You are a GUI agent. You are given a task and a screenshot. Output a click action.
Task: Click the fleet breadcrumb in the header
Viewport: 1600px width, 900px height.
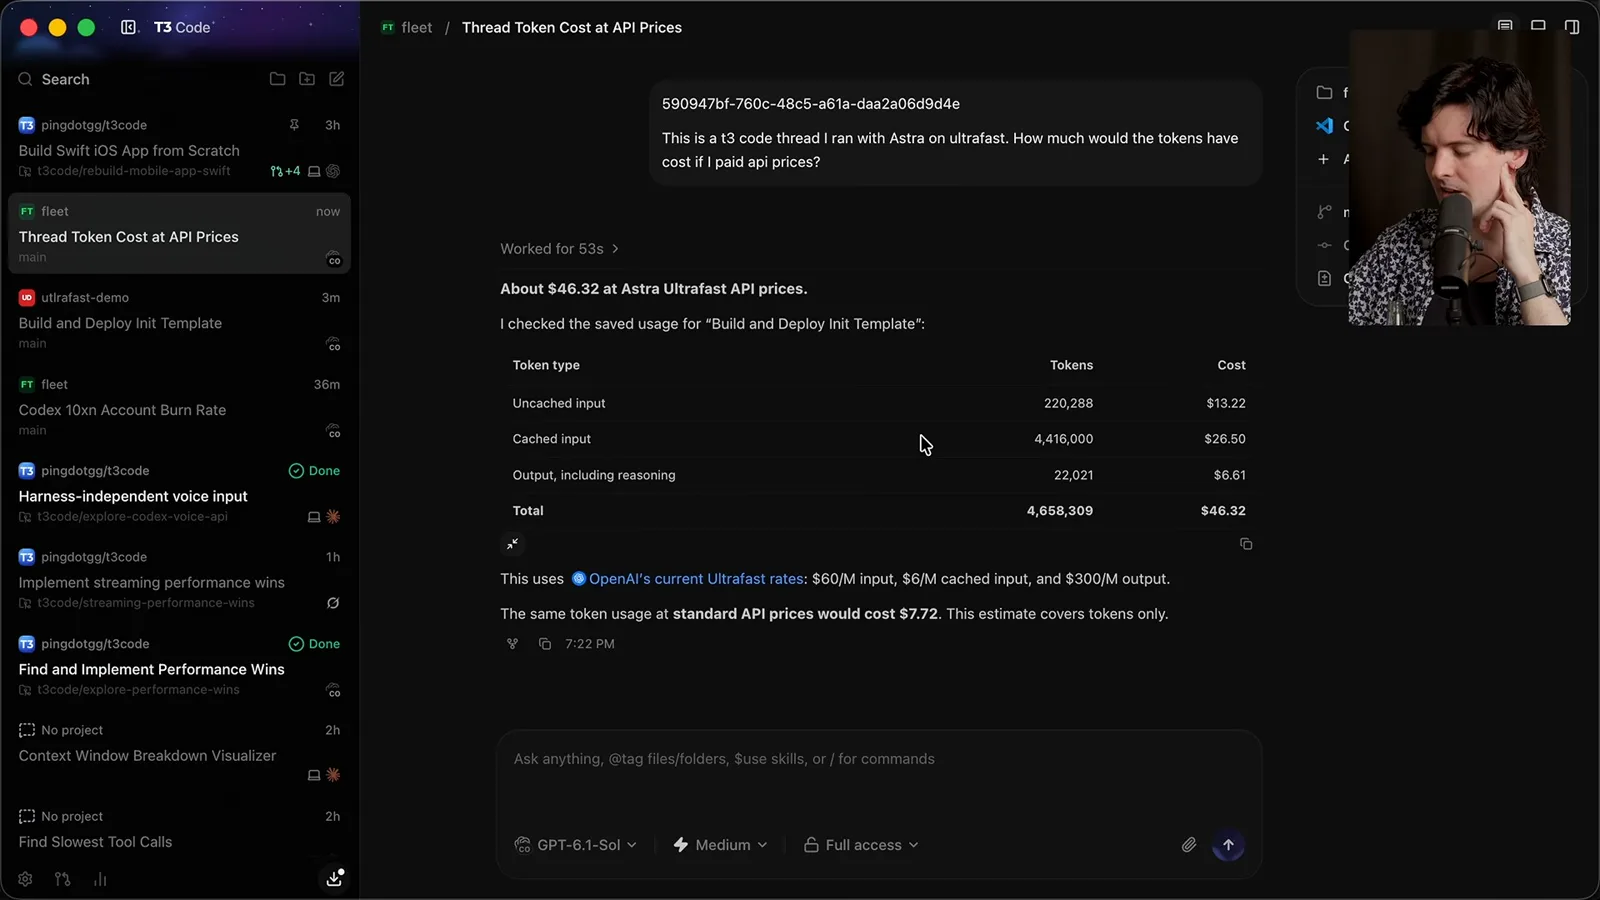point(407,28)
